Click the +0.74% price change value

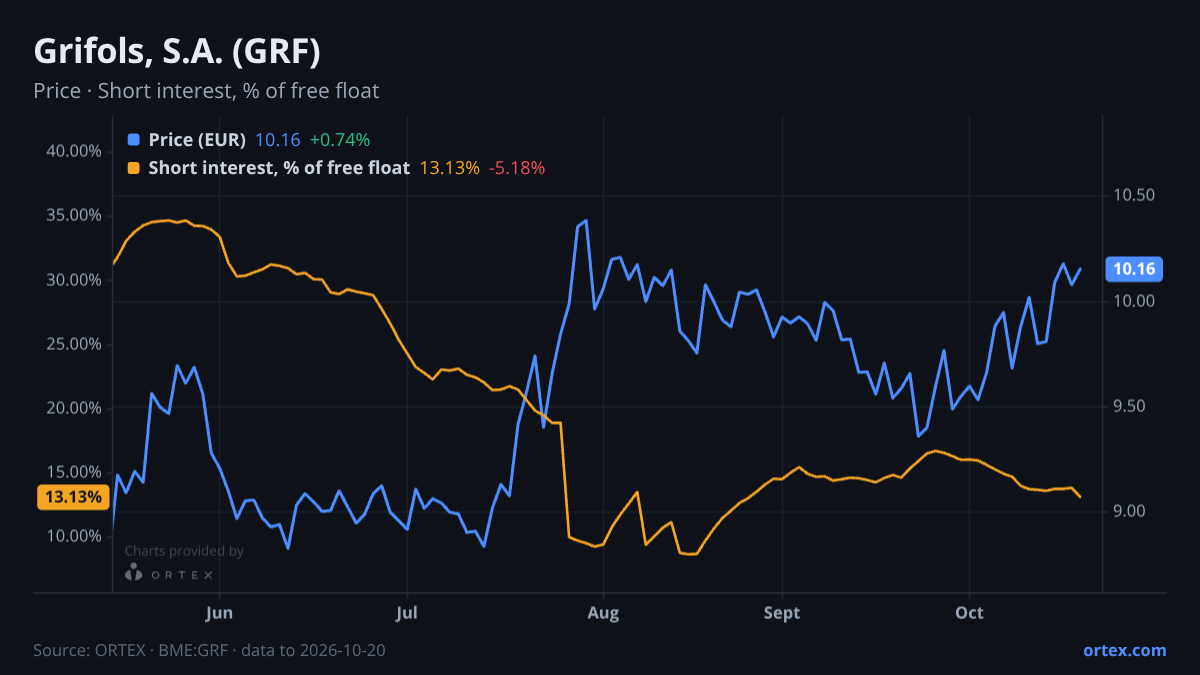coord(340,140)
